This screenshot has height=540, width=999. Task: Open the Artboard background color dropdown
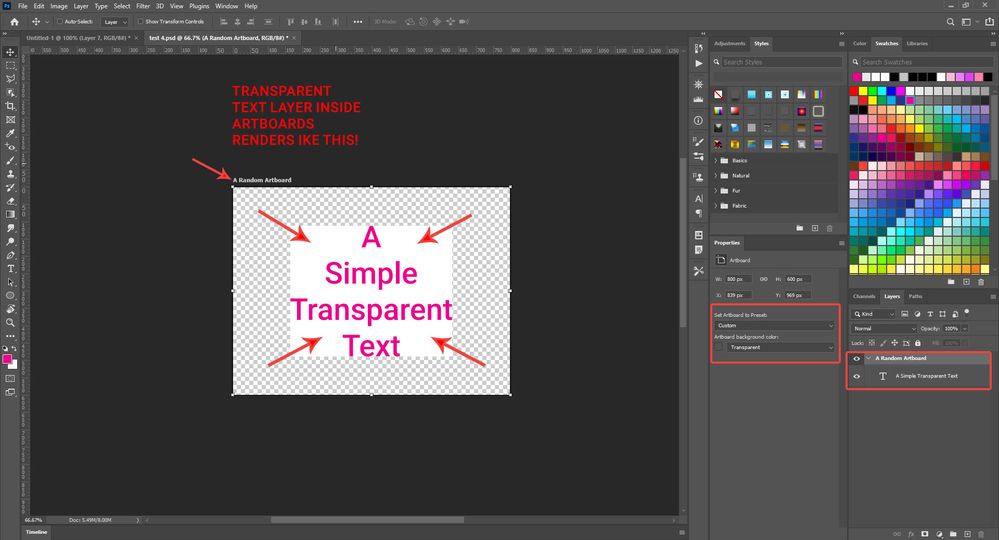[780, 347]
